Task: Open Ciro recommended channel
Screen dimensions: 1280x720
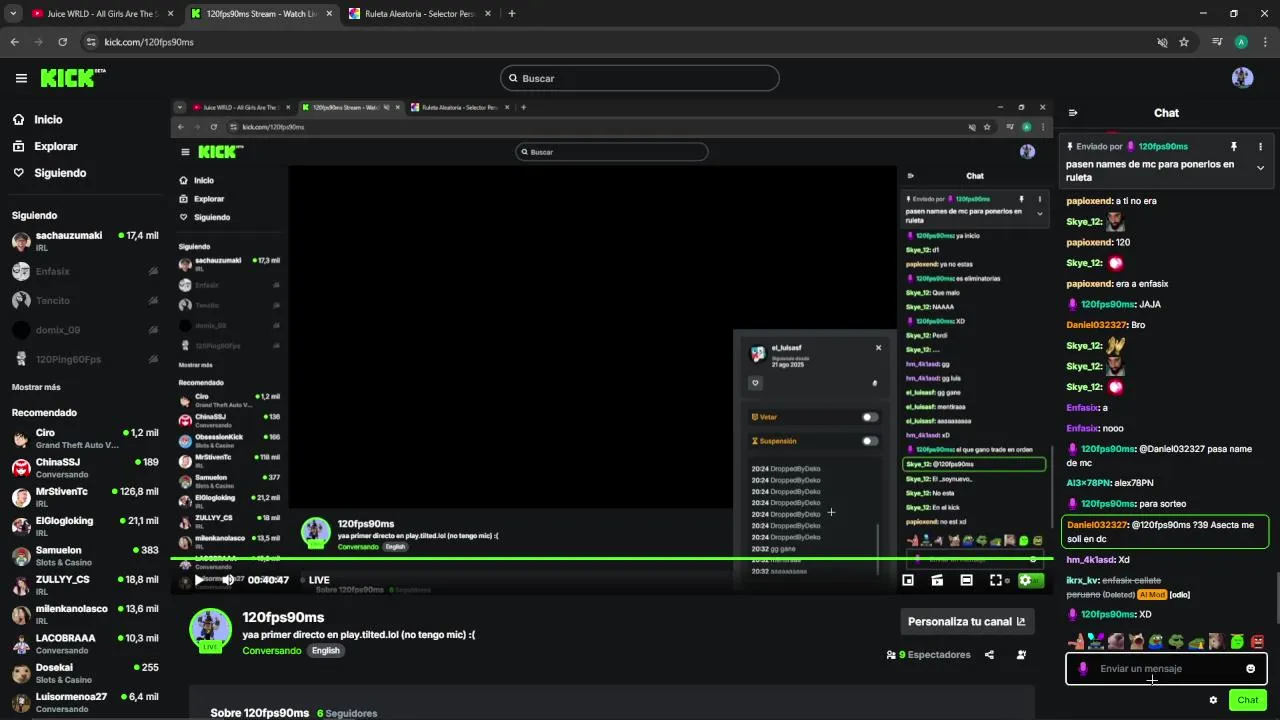Action: click(85, 438)
